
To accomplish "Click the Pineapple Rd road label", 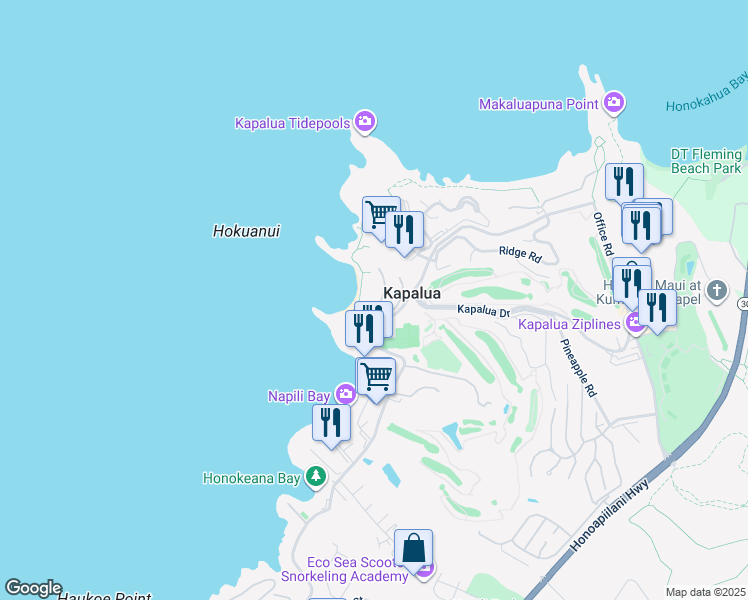I will click(578, 368).
